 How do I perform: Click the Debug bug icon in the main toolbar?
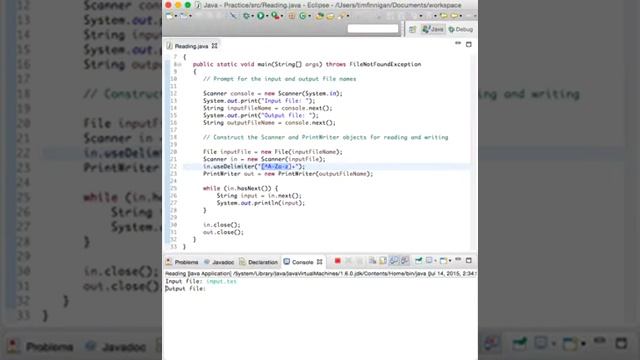pos(246,16)
